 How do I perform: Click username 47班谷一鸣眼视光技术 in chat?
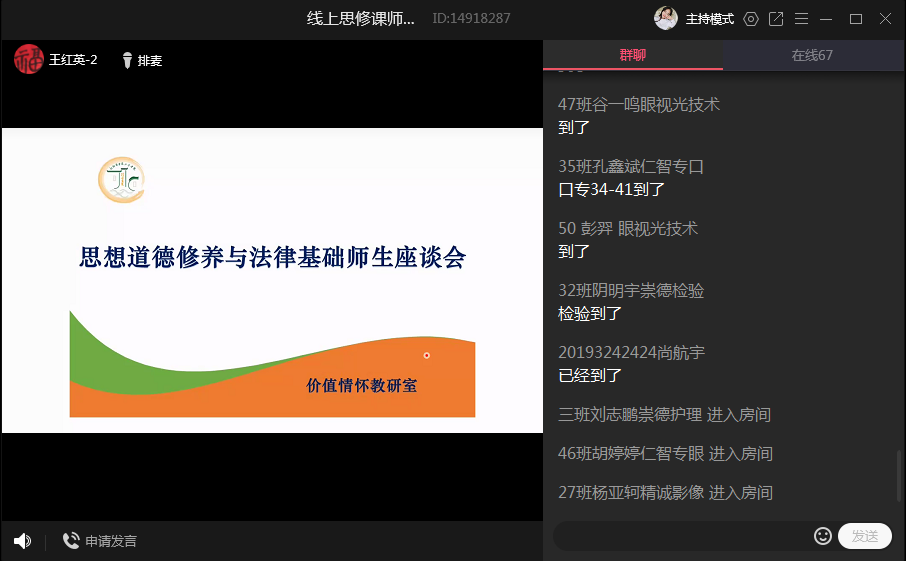pos(639,104)
